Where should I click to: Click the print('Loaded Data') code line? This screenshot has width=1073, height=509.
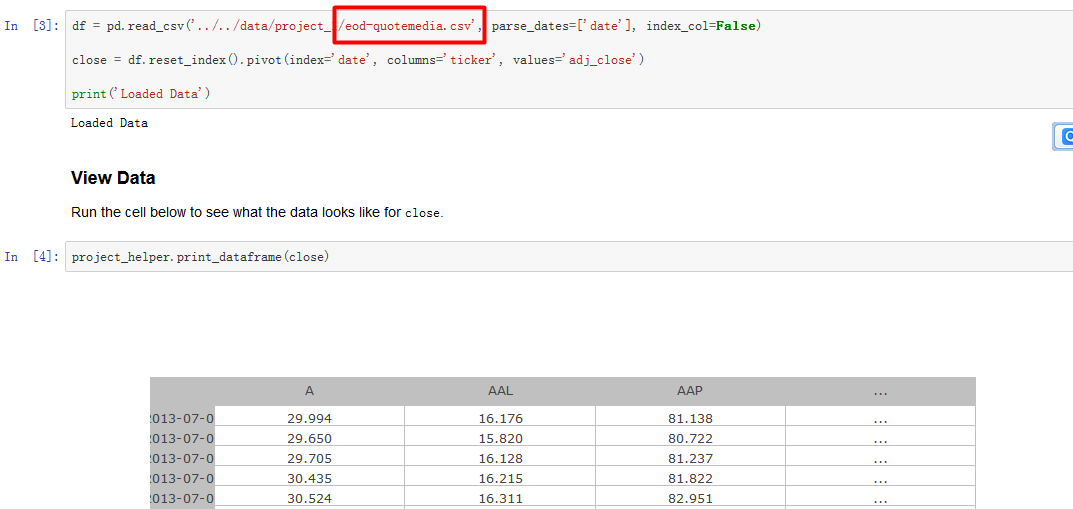click(x=141, y=94)
